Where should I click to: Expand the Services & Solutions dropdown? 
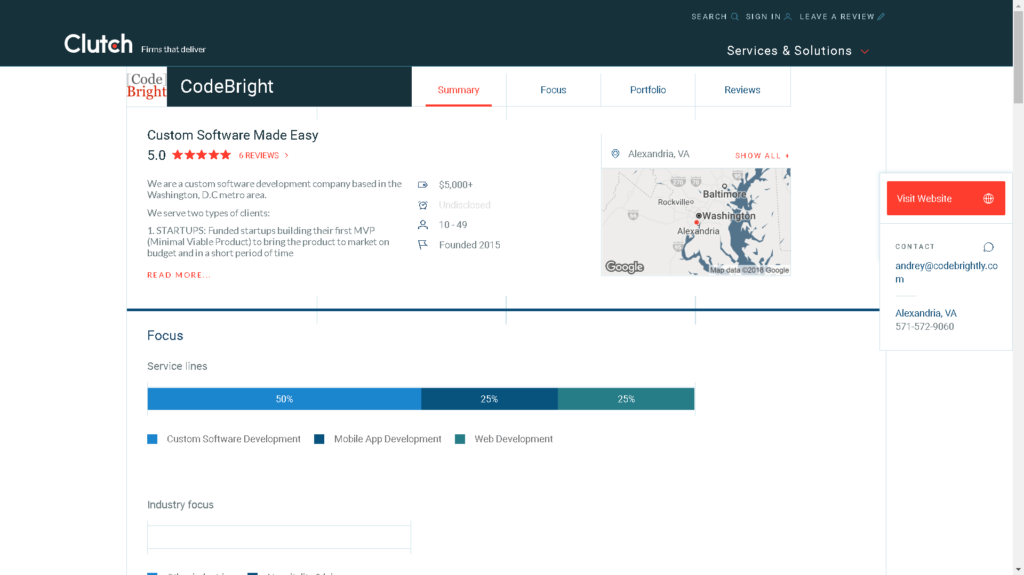point(797,51)
